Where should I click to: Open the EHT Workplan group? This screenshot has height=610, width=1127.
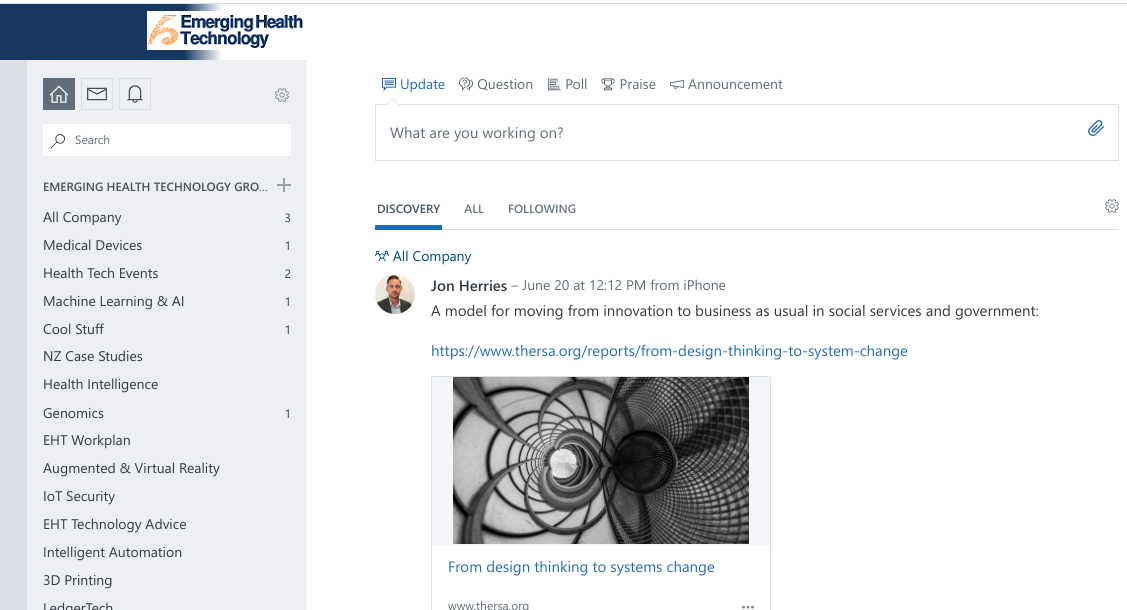(87, 440)
